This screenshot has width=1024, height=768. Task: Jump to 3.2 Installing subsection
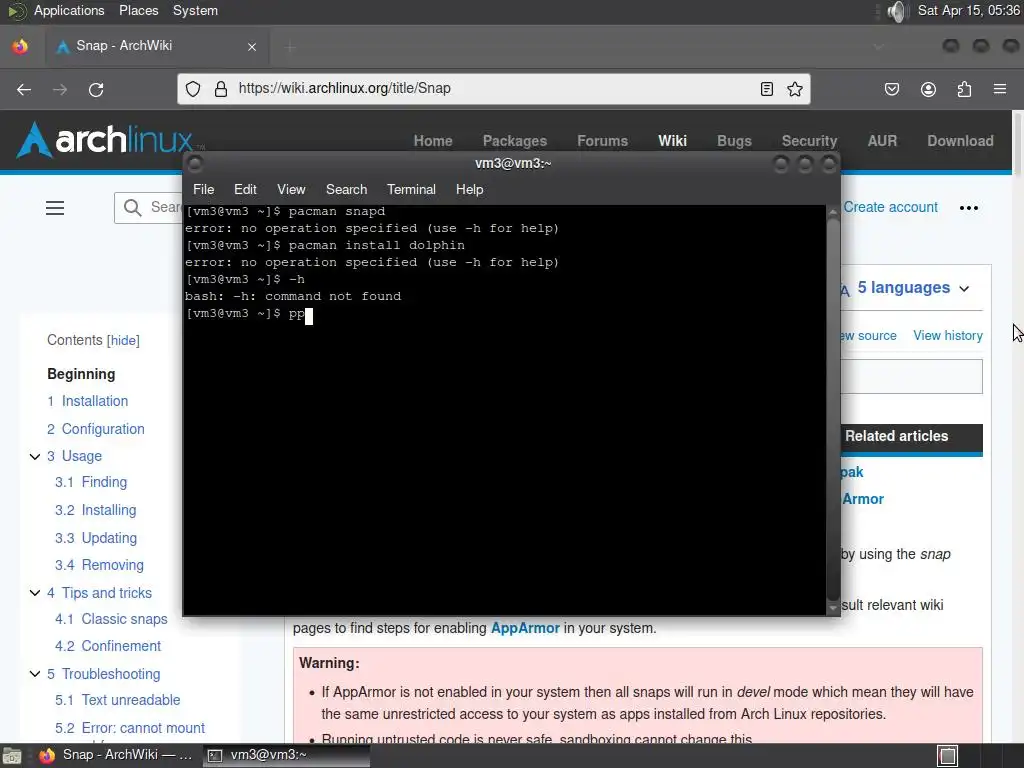coord(95,510)
